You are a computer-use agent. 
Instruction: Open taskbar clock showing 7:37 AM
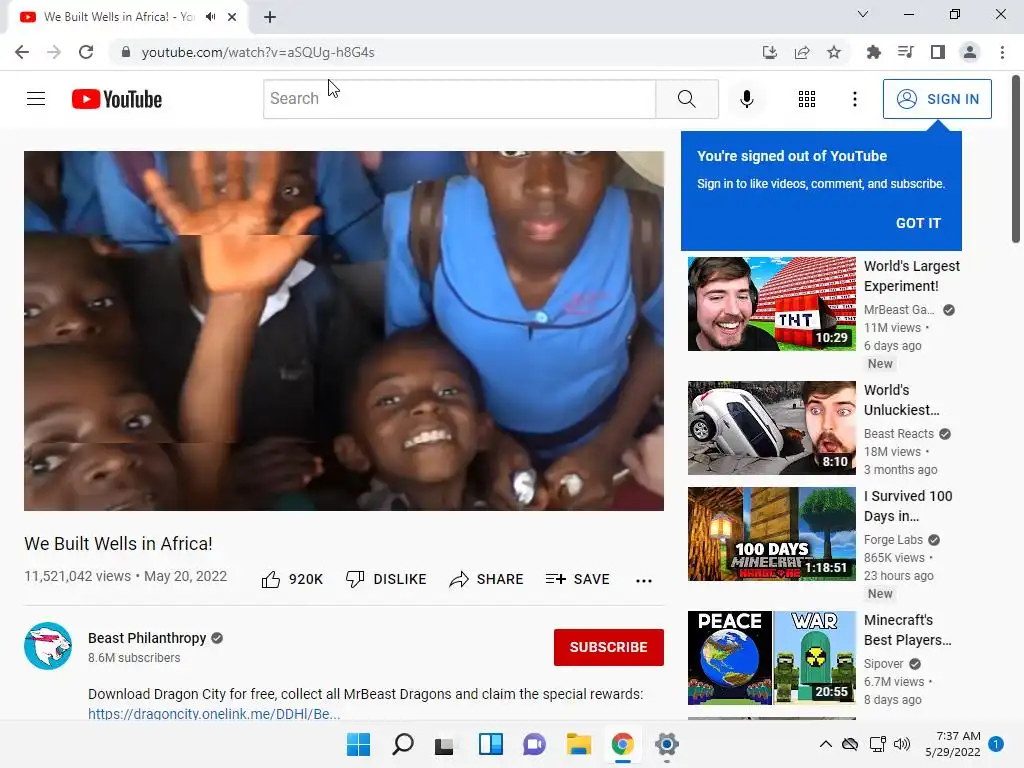(953, 744)
